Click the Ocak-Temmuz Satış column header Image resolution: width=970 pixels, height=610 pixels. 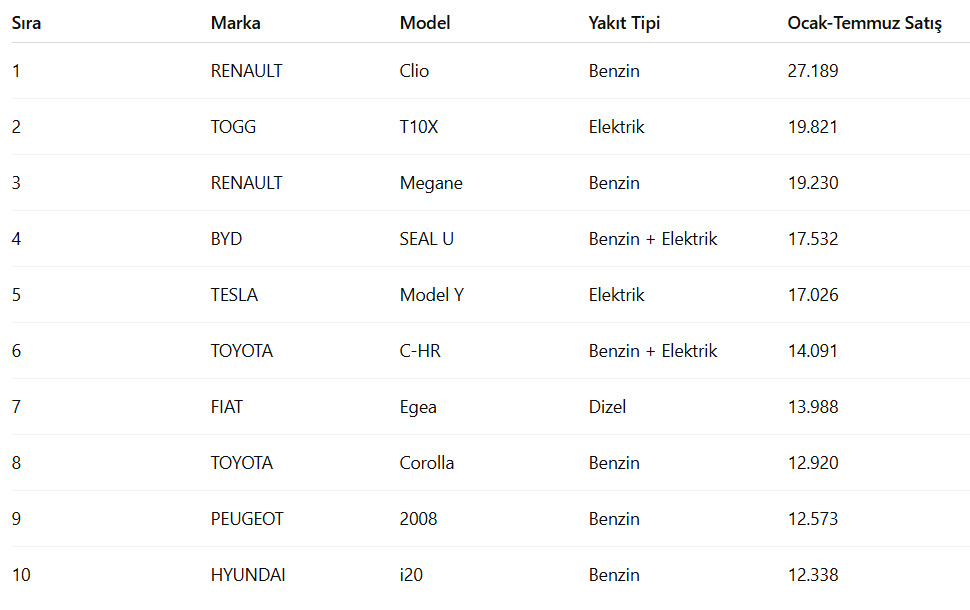[x=864, y=23]
